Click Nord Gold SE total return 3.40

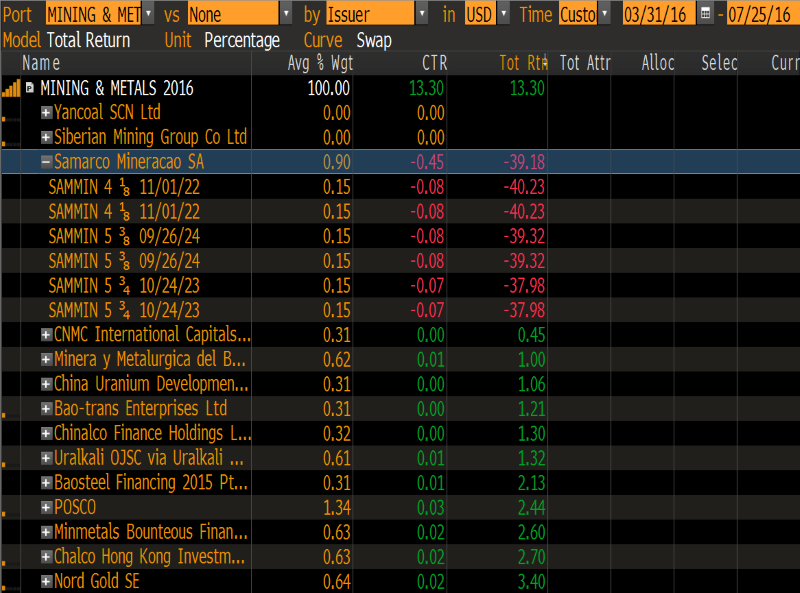click(x=532, y=582)
